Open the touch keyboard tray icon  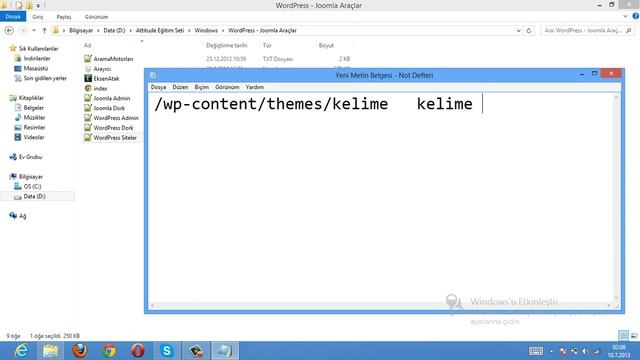[x=536, y=351]
